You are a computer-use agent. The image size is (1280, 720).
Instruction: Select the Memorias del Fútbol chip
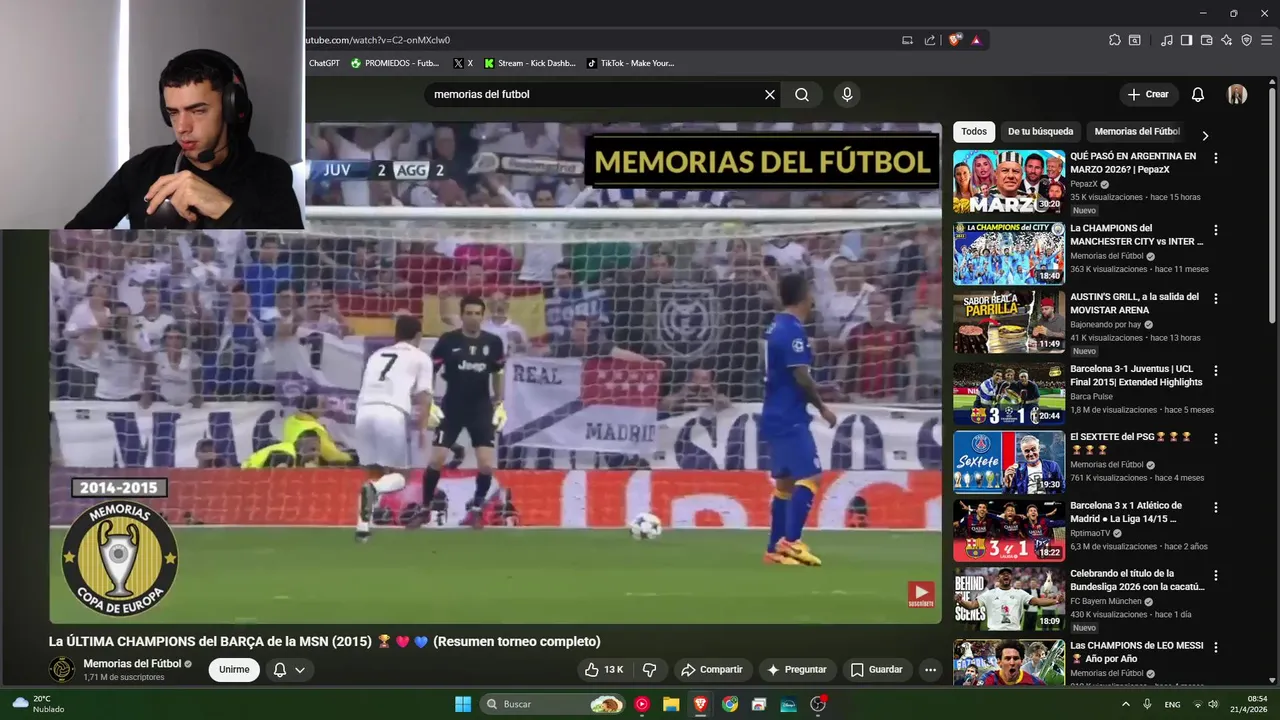click(x=1137, y=132)
